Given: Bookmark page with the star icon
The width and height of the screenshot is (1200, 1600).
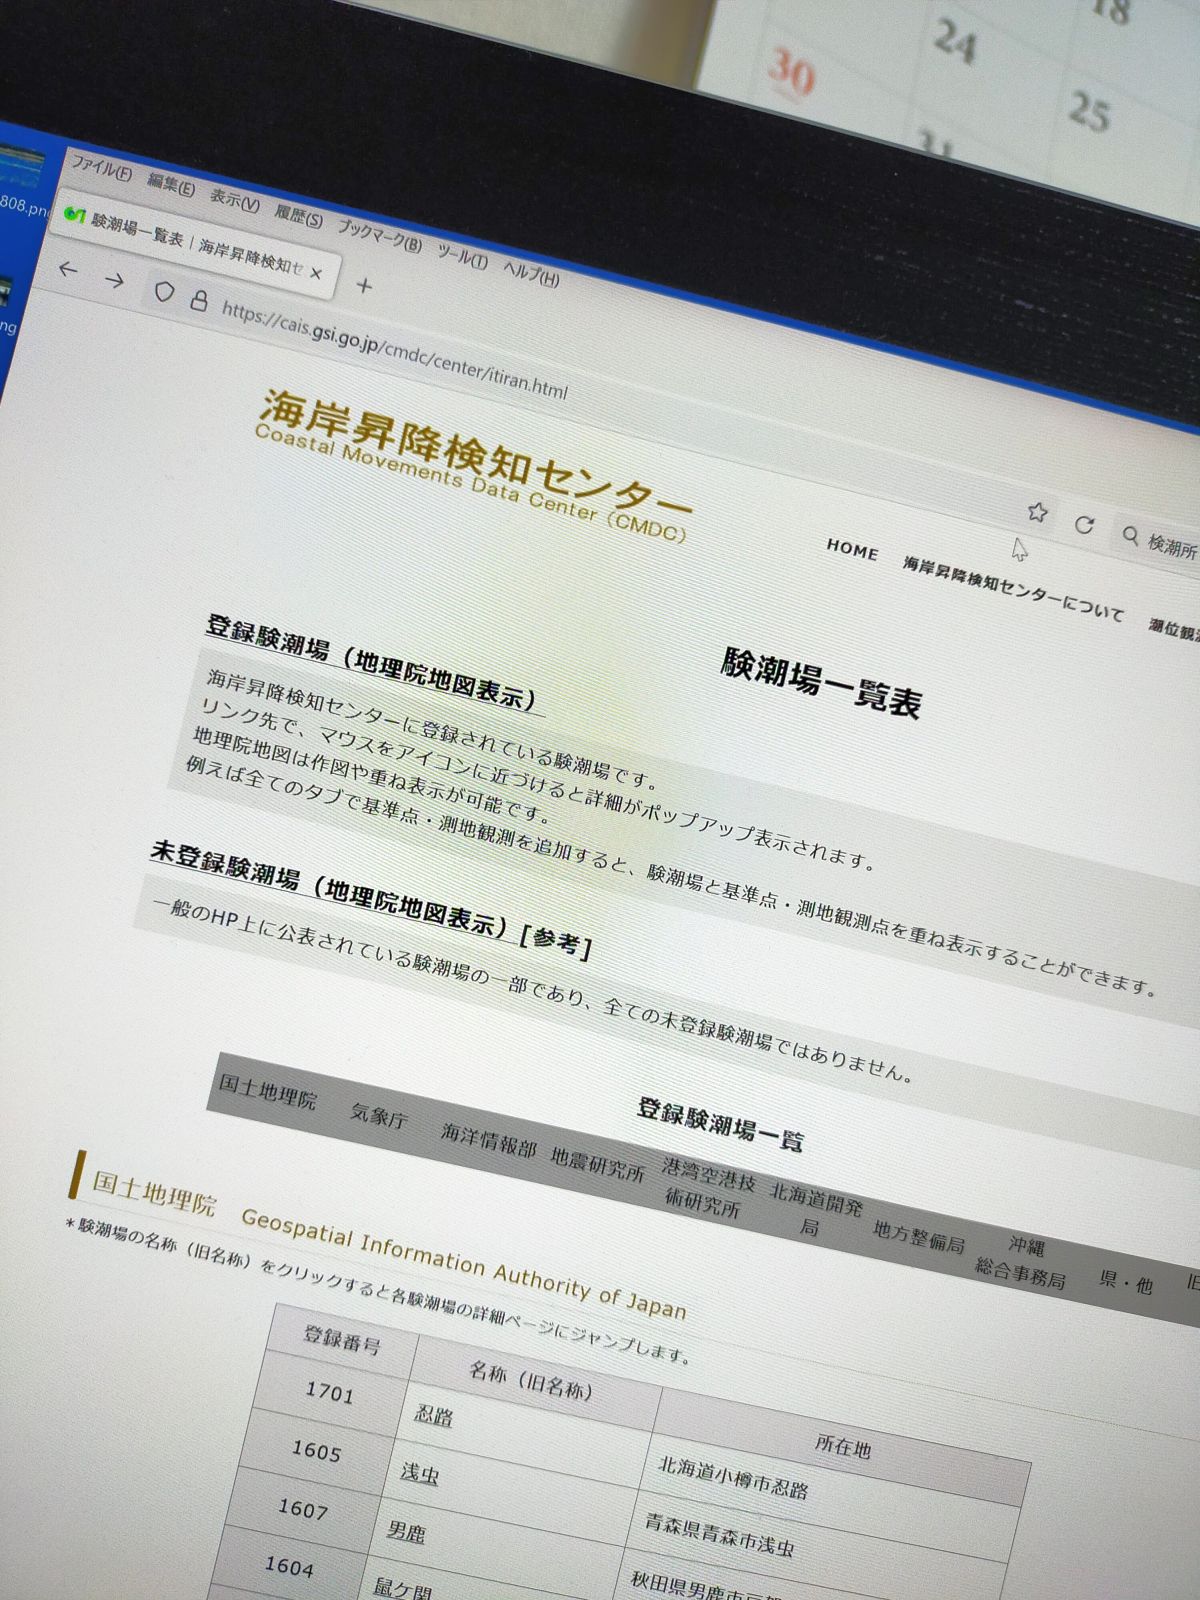Looking at the screenshot, I should click(1037, 512).
